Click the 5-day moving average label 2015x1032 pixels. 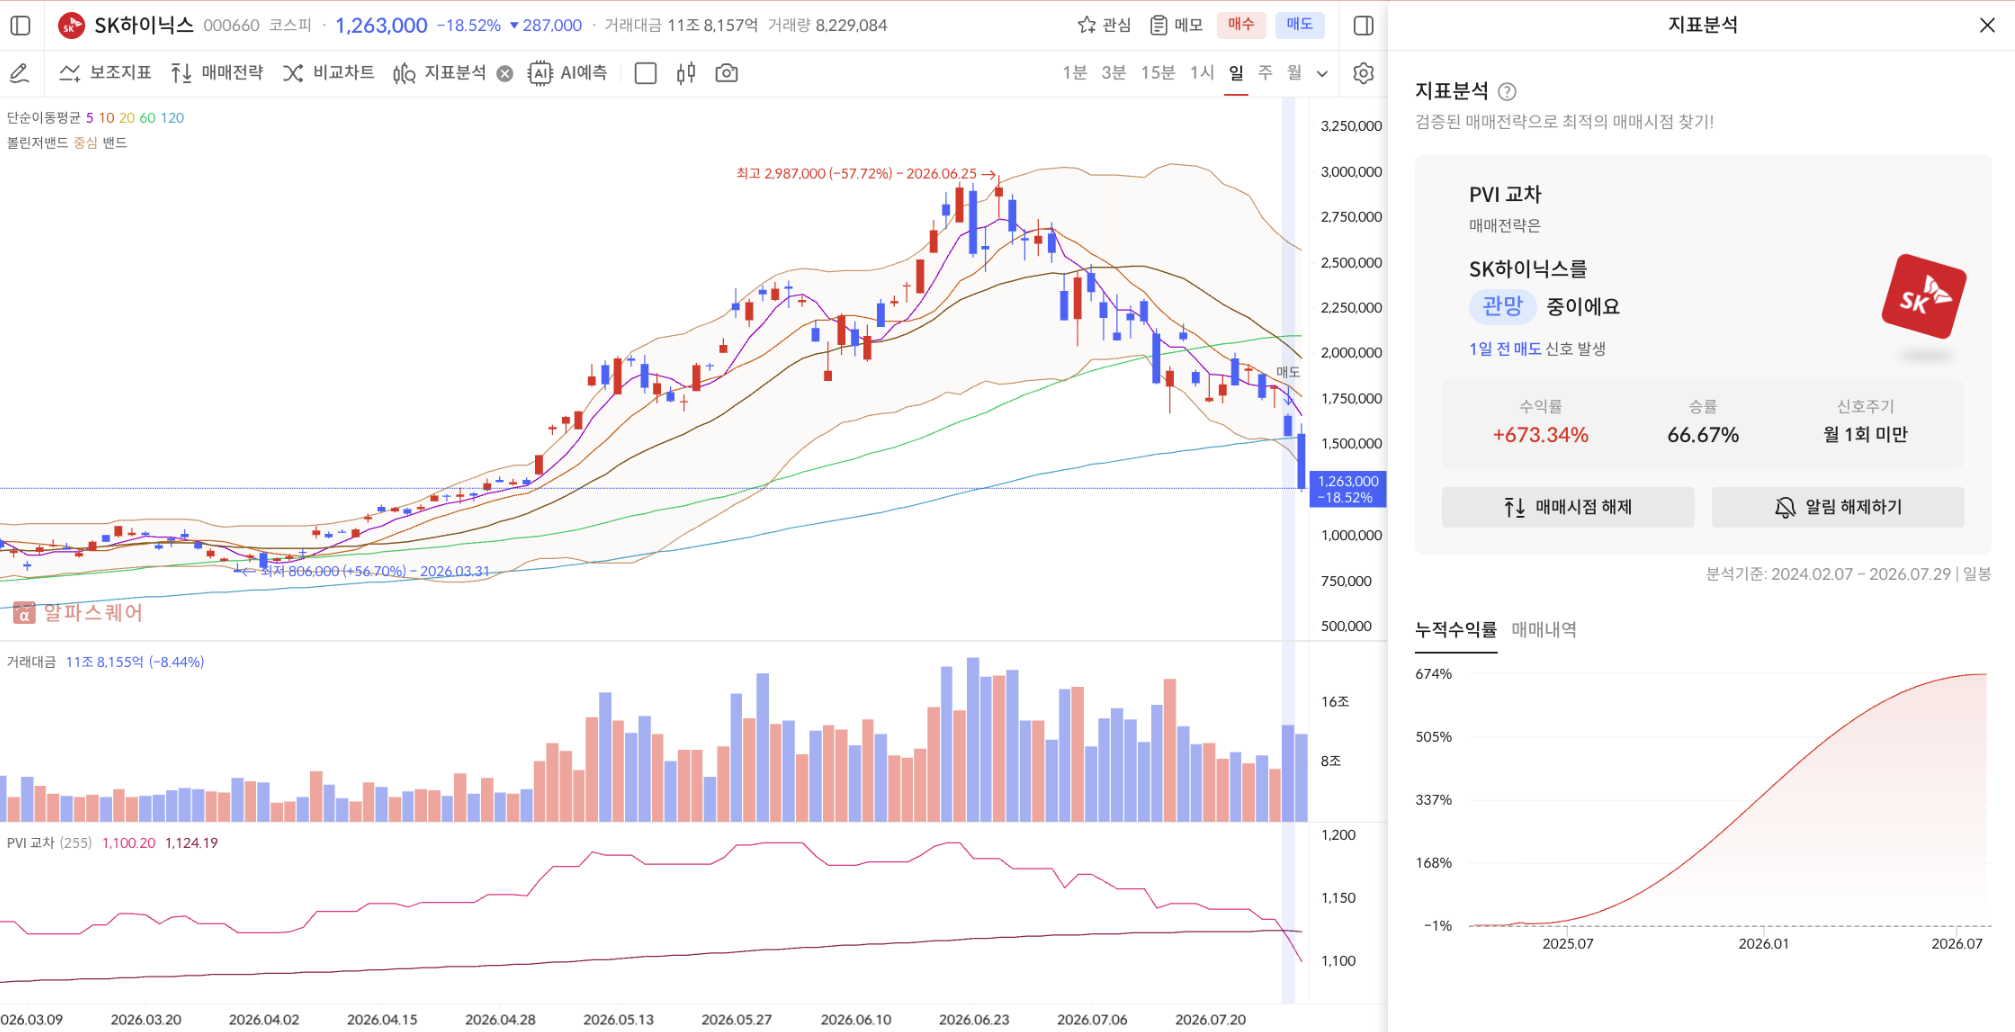click(89, 118)
